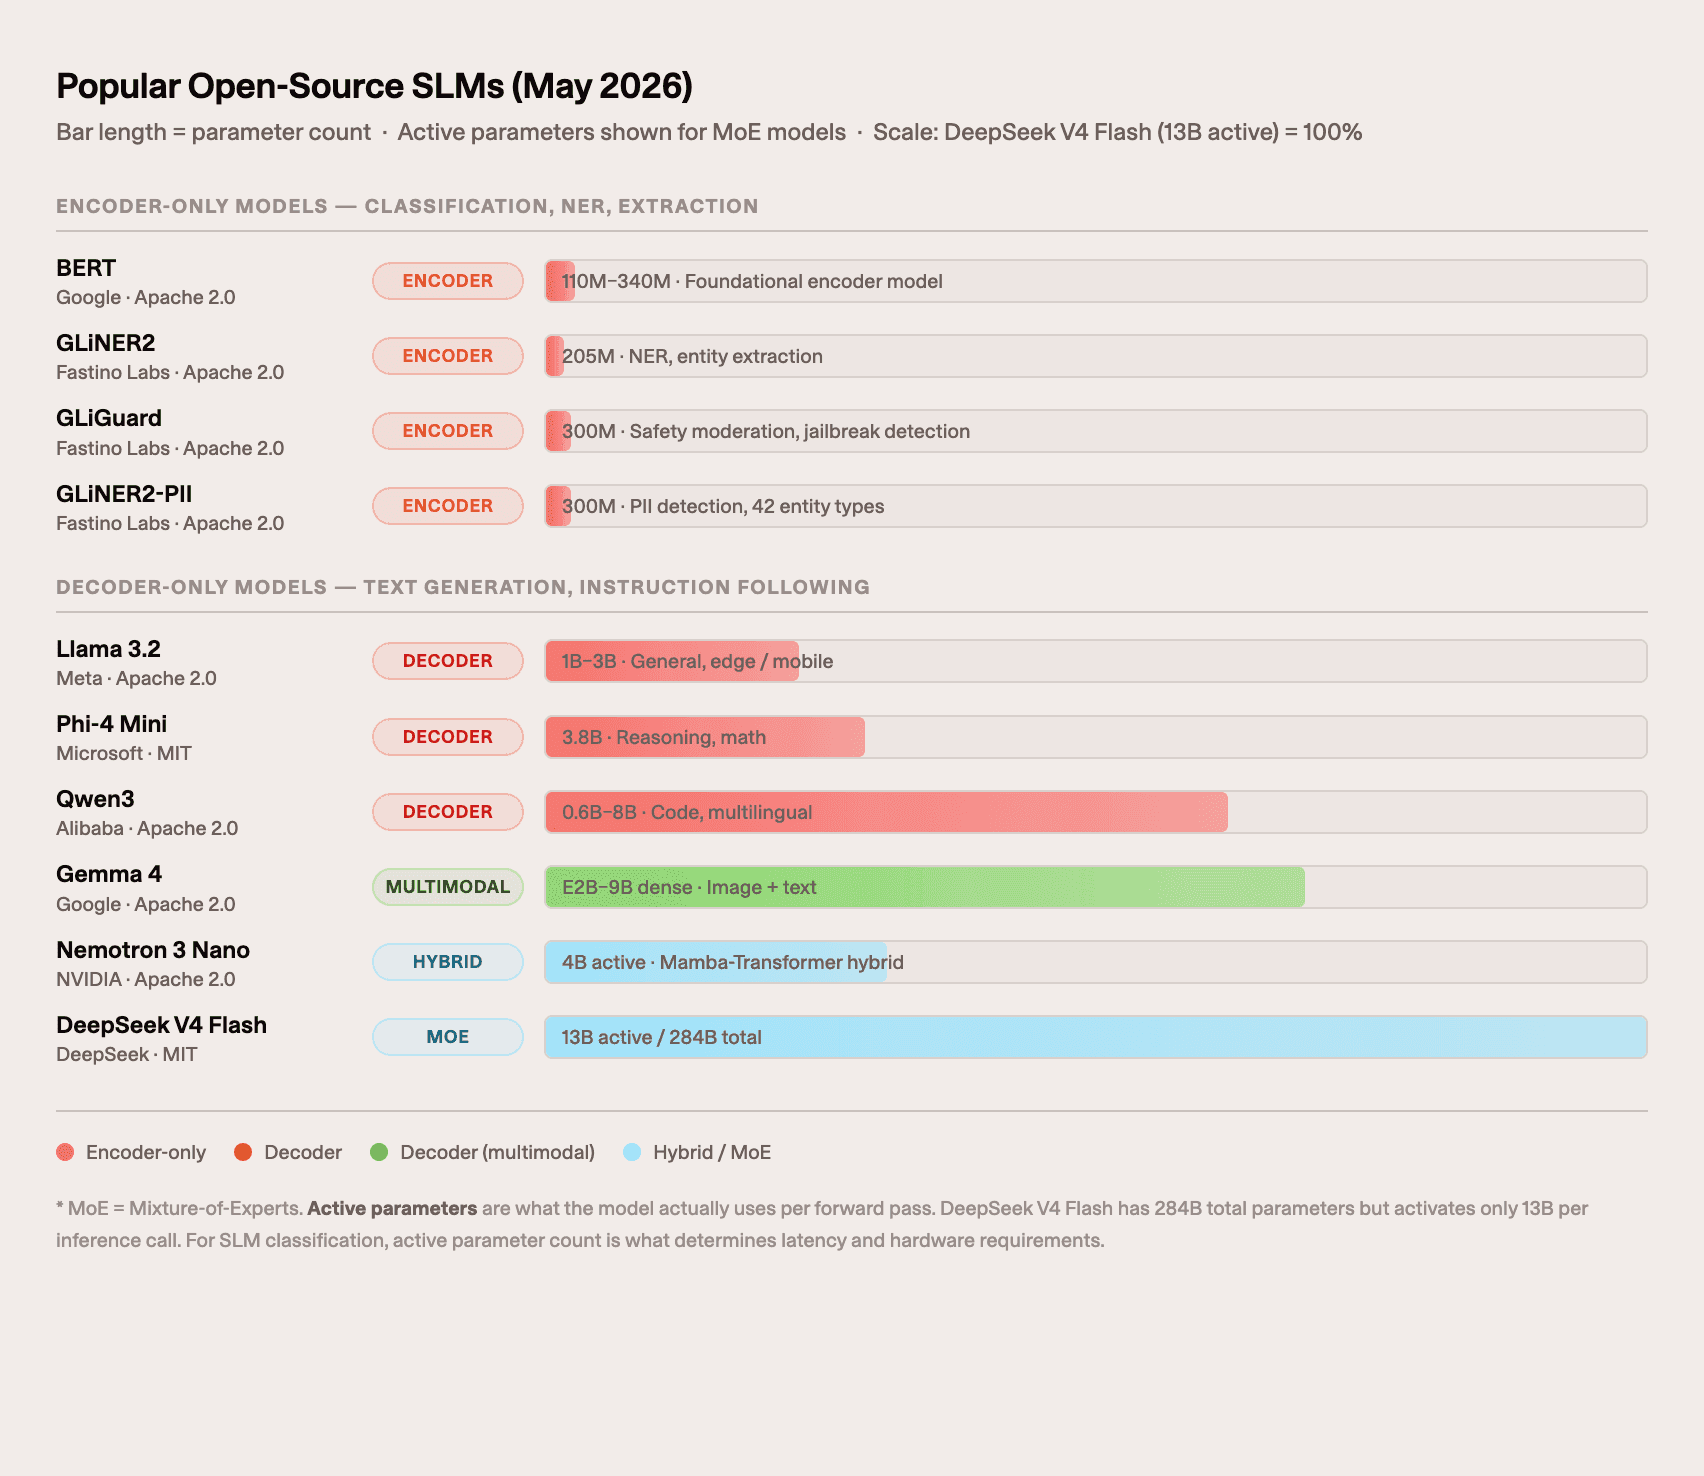Click "Meta · Apache 2.0" under Llama 3.2
This screenshot has height=1476, width=1704.
point(136,679)
